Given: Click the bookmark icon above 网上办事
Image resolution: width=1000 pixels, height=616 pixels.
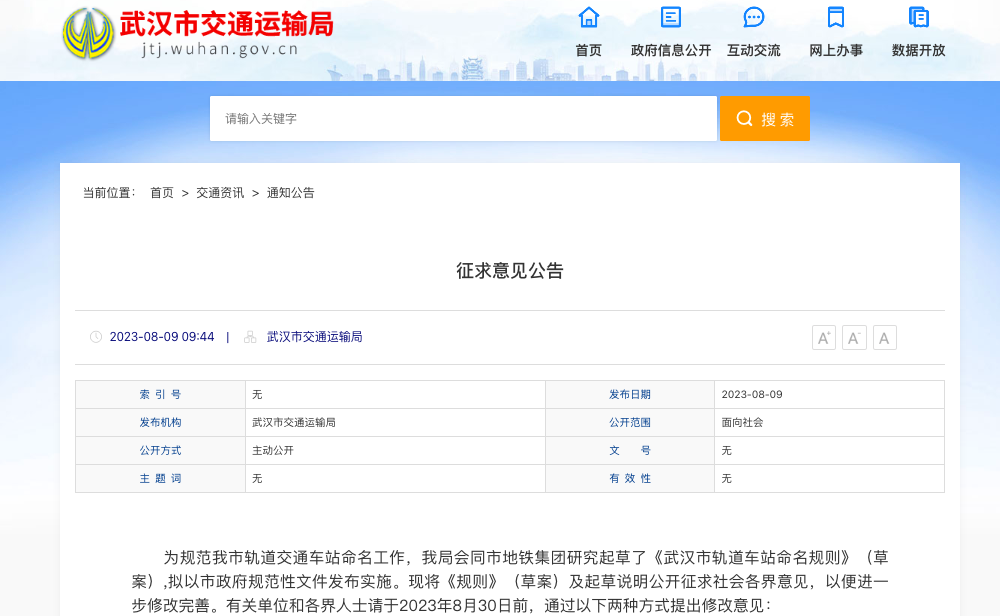Looking at the screenshot, I should (835, 17).
